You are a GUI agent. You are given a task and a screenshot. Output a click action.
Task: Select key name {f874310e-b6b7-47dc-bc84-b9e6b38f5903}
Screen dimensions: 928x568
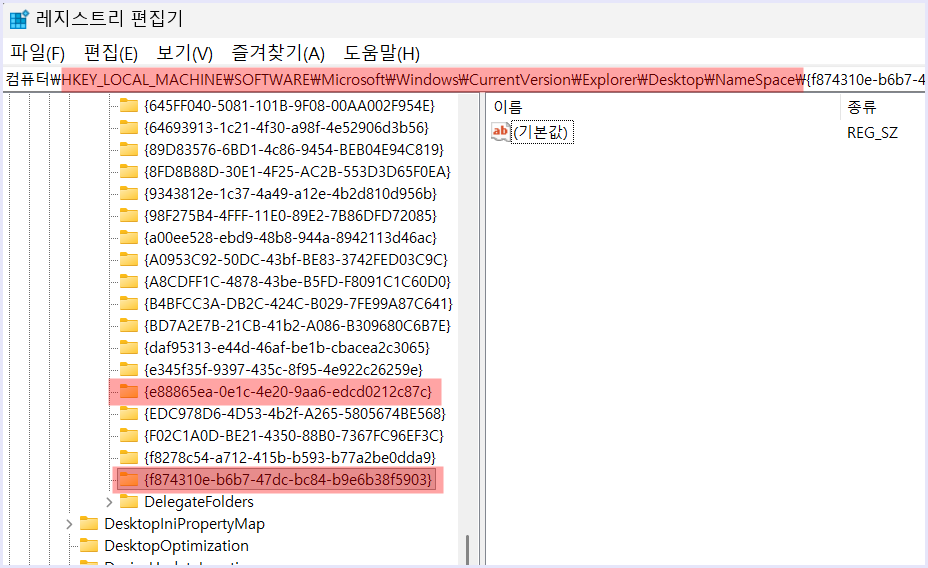point(288,479)
